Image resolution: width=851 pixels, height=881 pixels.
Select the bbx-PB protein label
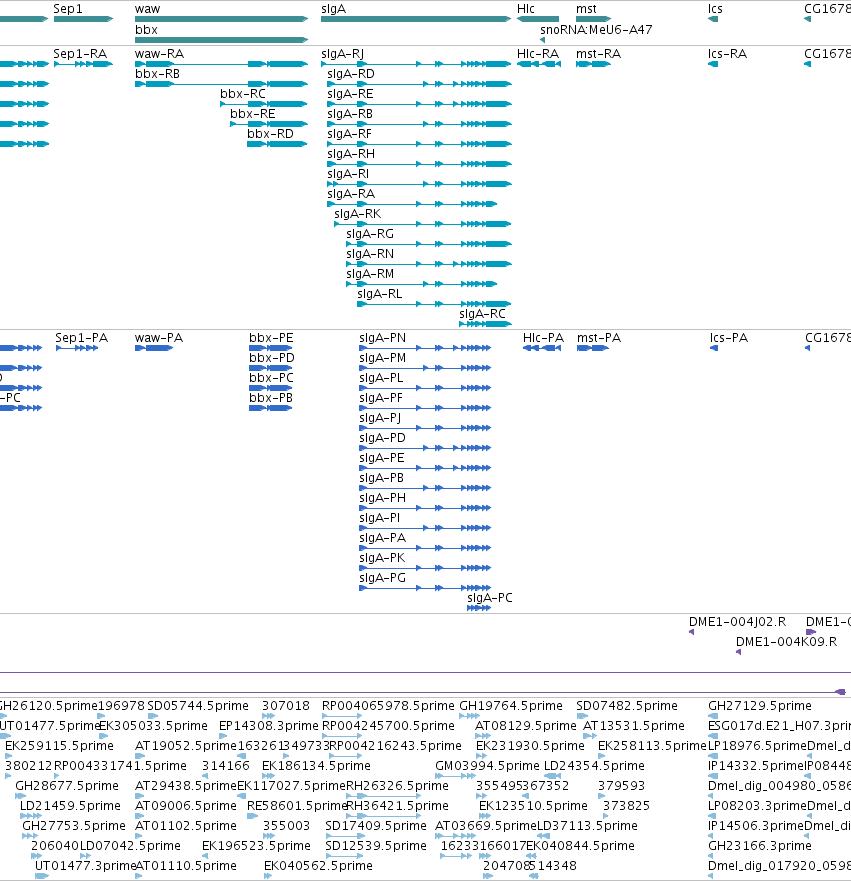[x=271, y=398]
